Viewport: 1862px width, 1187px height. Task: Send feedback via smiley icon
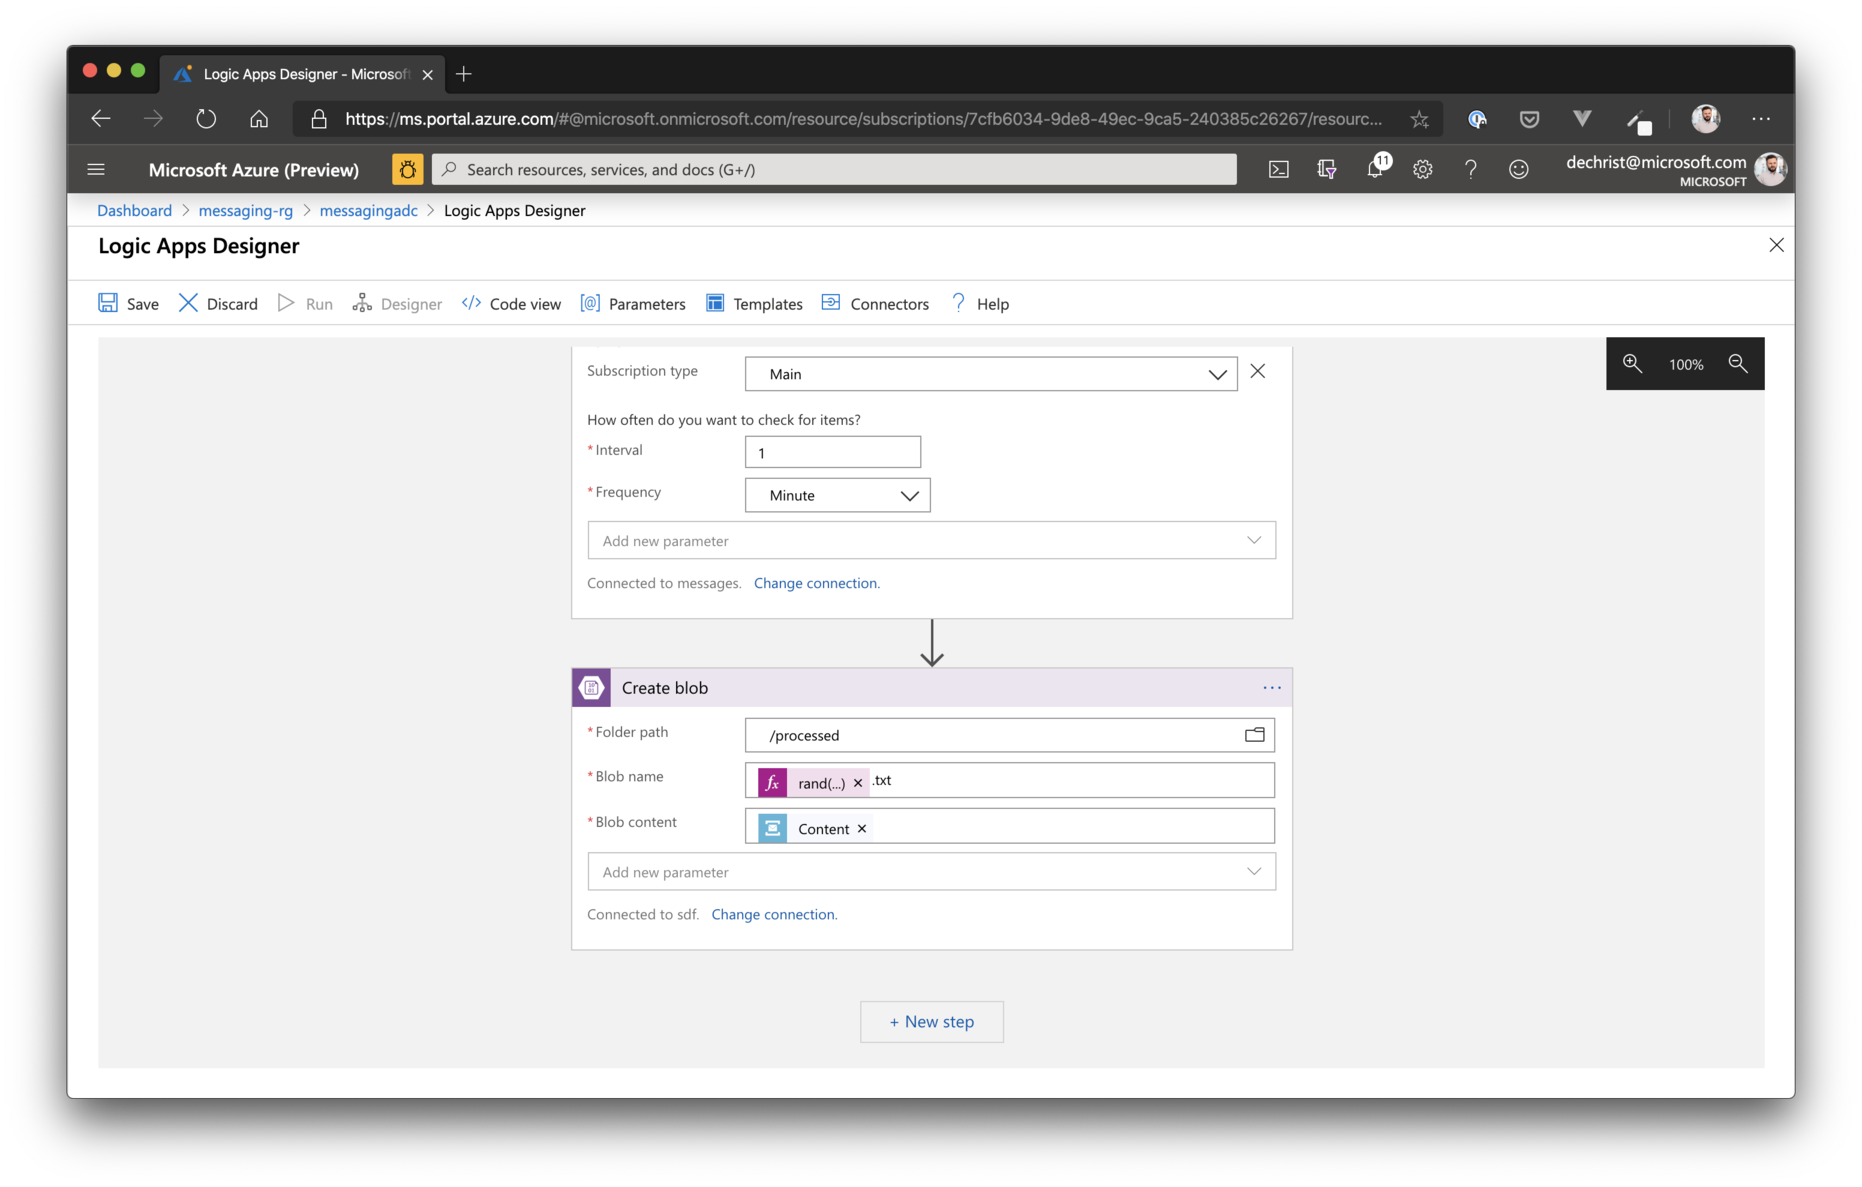tap(1518, 169)
